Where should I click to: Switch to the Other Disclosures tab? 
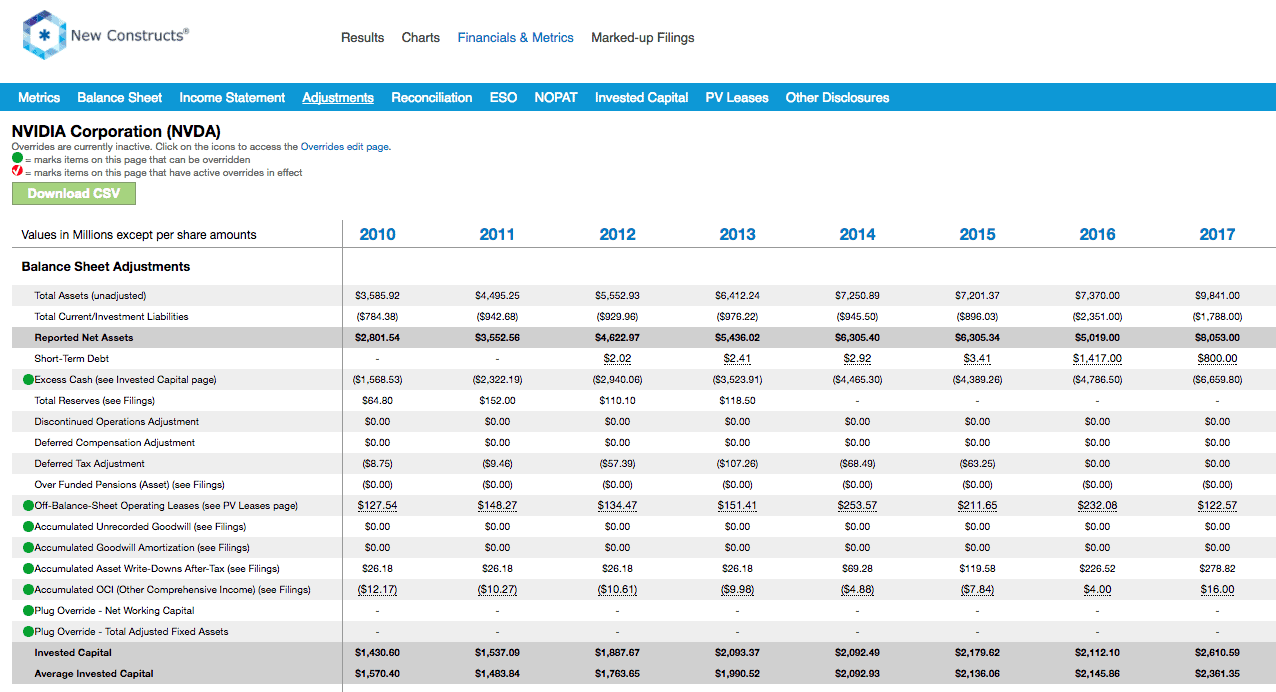pos(838,98)
